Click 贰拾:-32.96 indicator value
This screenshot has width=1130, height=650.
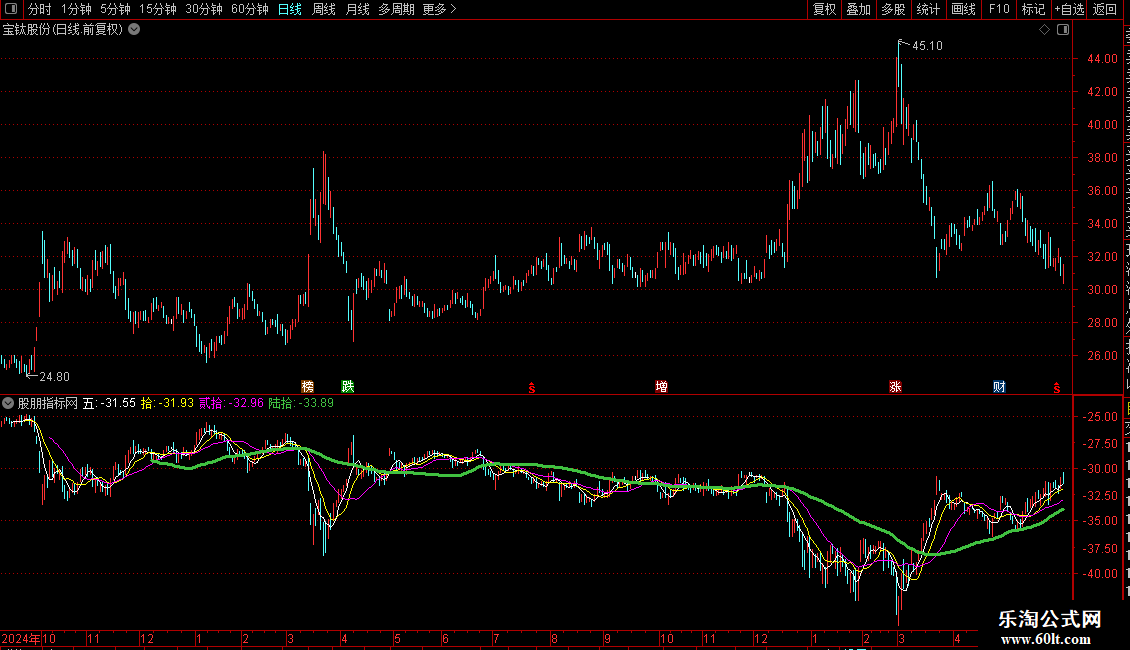[231, 403]
